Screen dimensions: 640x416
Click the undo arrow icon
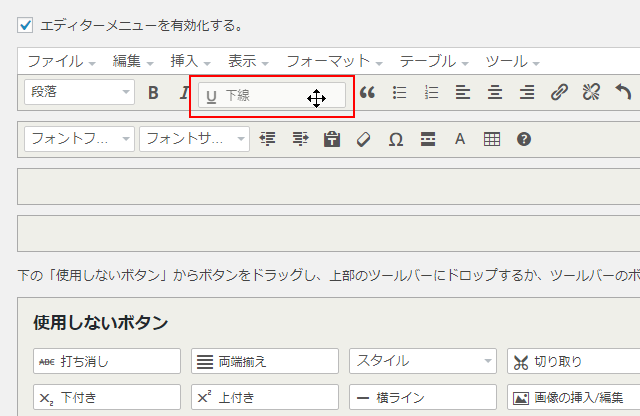pyautogui.click(x=623, y=93)
